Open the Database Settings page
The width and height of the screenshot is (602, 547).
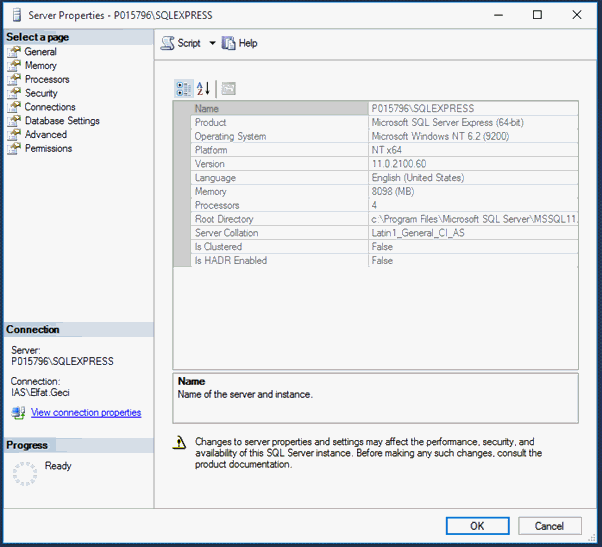pyautogui.click(x=62, y=121)
